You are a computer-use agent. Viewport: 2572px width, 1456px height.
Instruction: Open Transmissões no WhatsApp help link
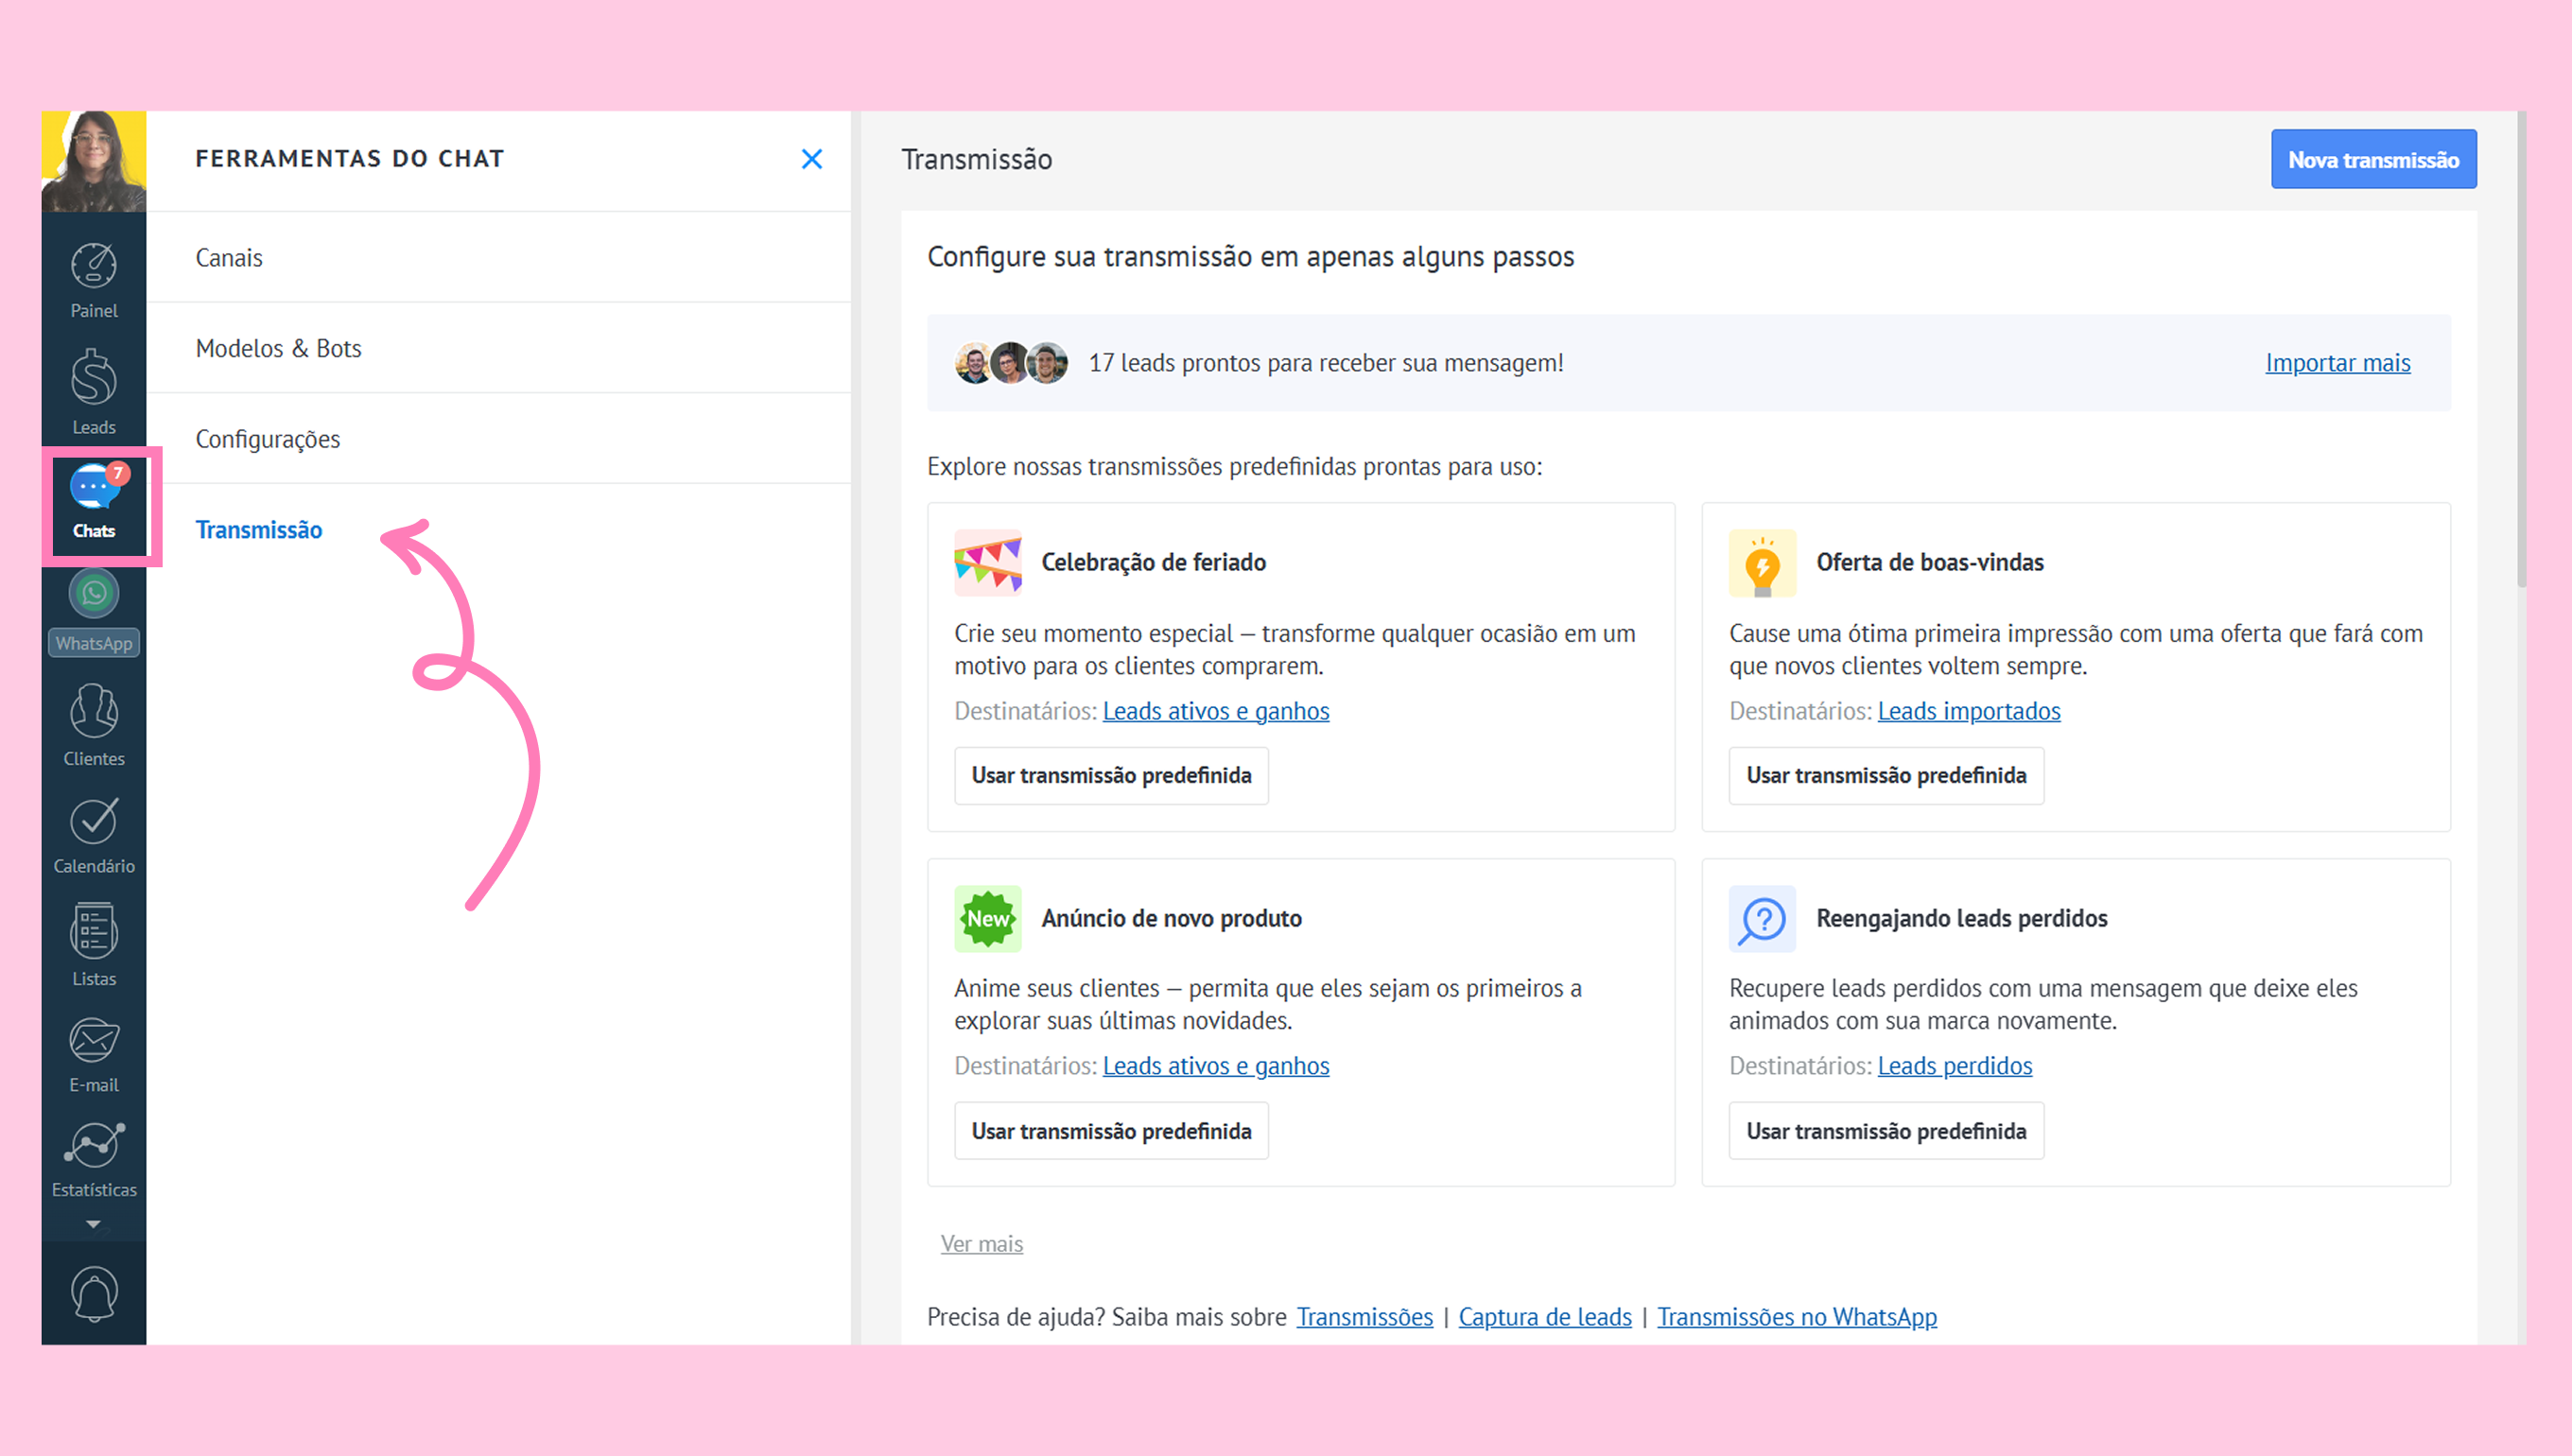coord(1796,1317)
